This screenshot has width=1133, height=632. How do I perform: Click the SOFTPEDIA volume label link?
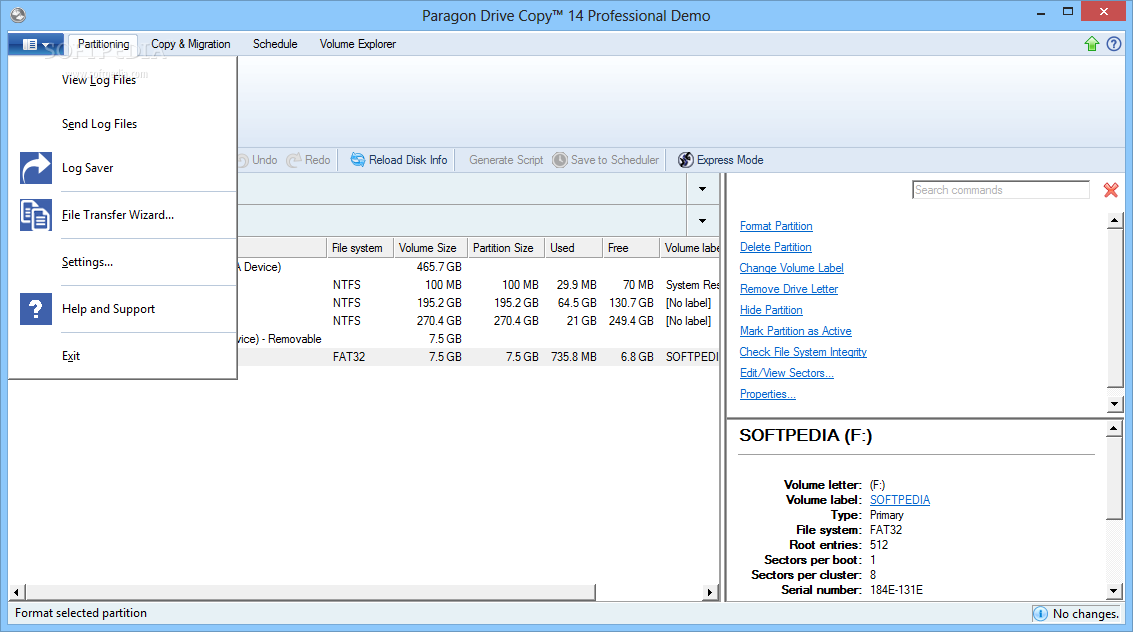900,500
